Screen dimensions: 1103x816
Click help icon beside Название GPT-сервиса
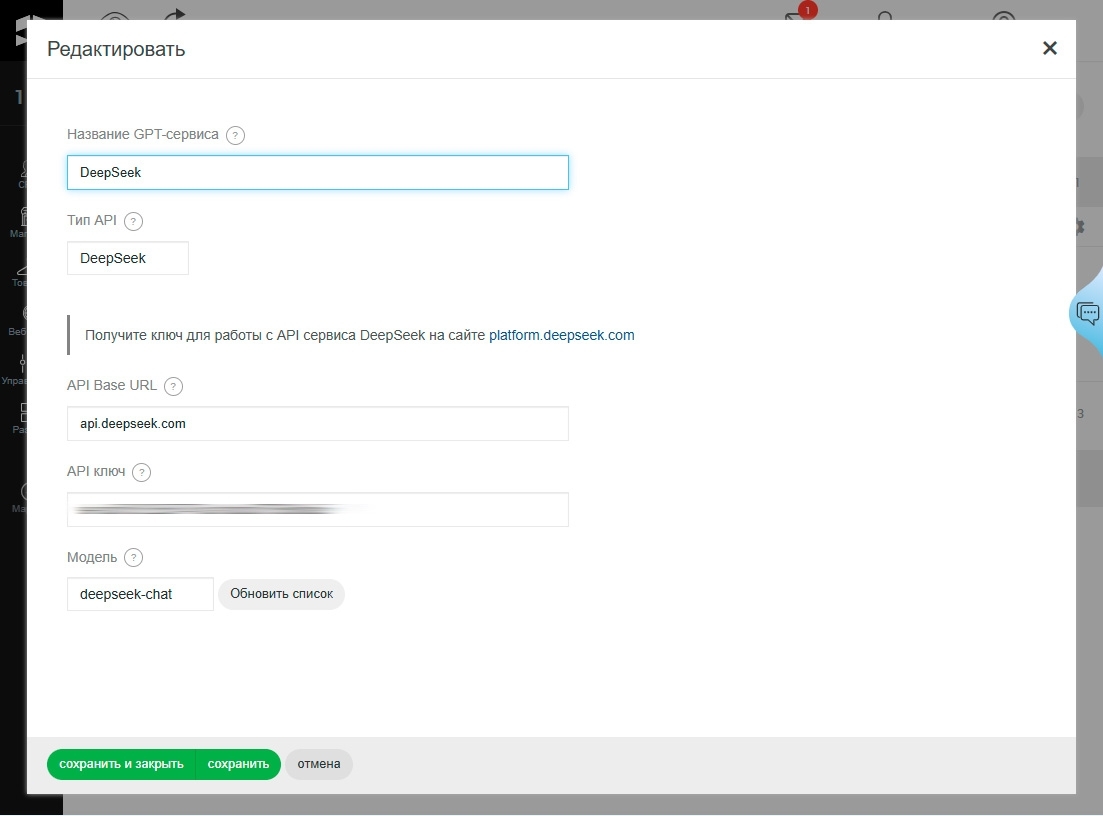[x=236, y=135]
